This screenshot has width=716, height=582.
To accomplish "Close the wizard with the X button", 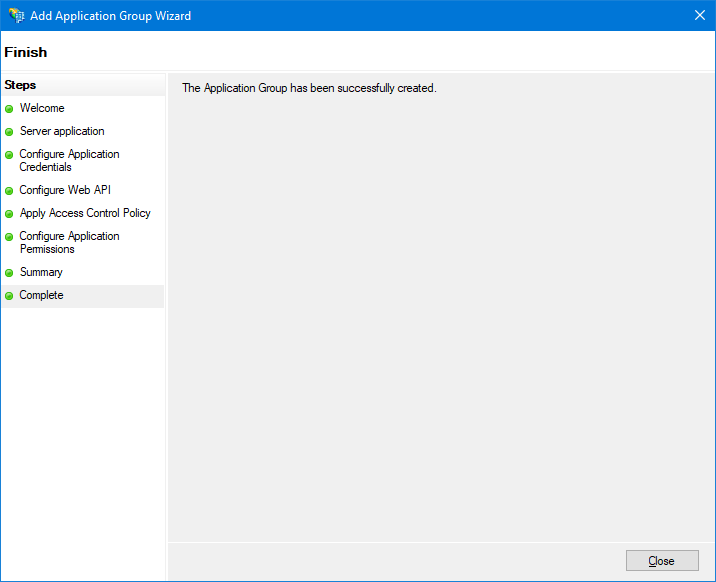I will click(x=700, y=16).
